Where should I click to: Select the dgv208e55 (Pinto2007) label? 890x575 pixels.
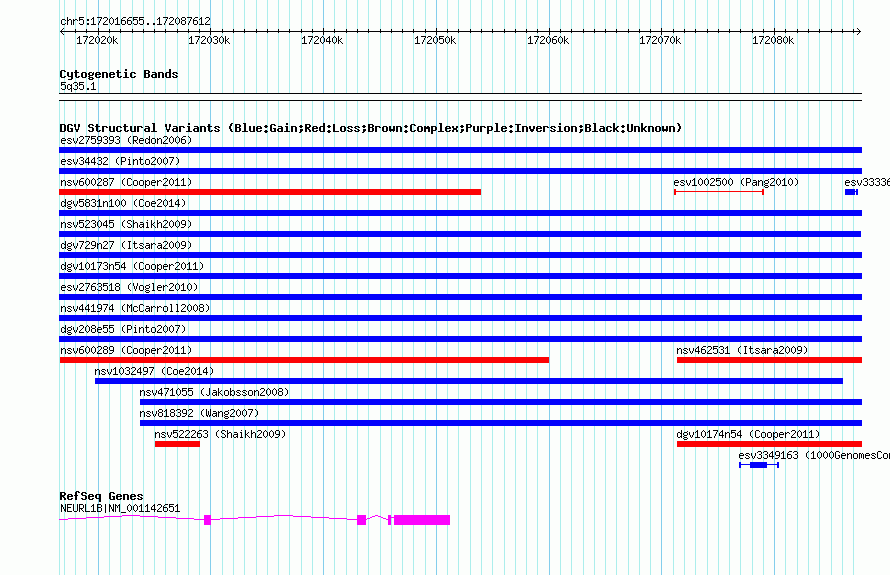click(x=123, y=329)
